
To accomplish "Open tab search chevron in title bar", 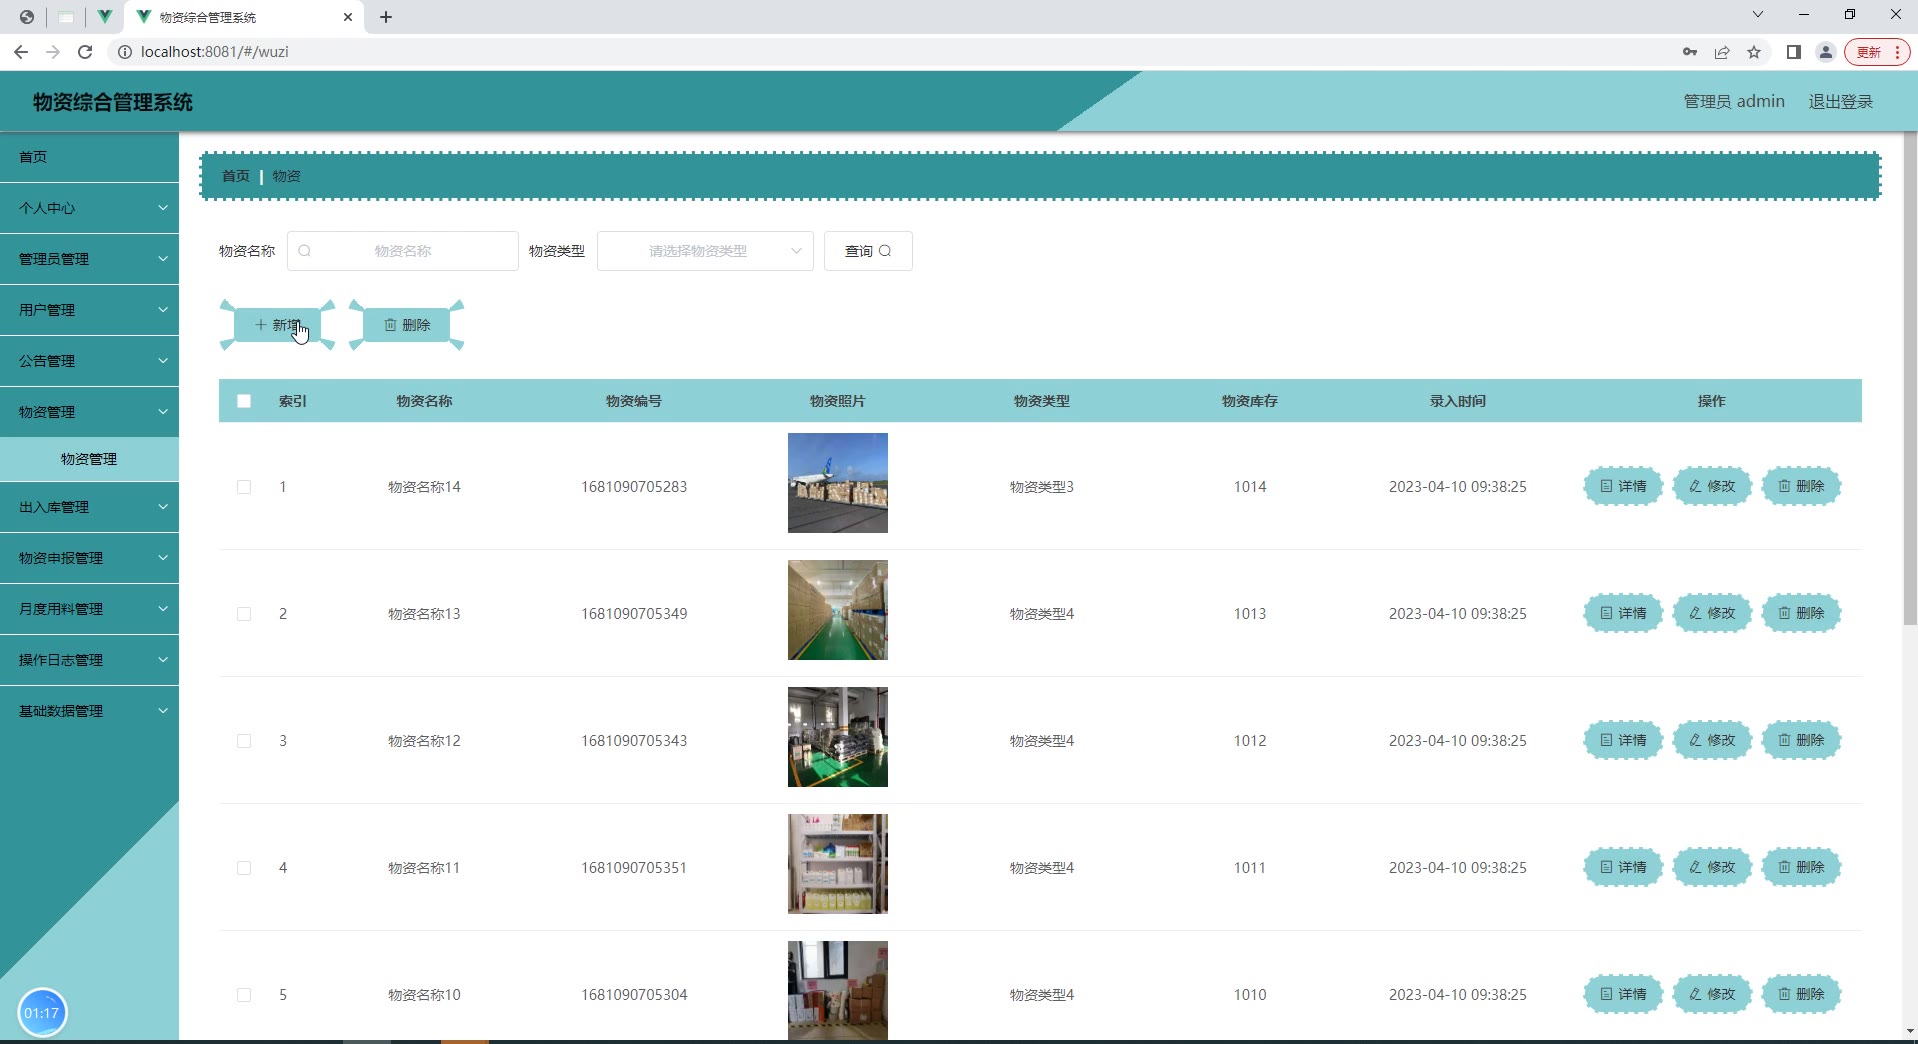I will click(1757, 15).
